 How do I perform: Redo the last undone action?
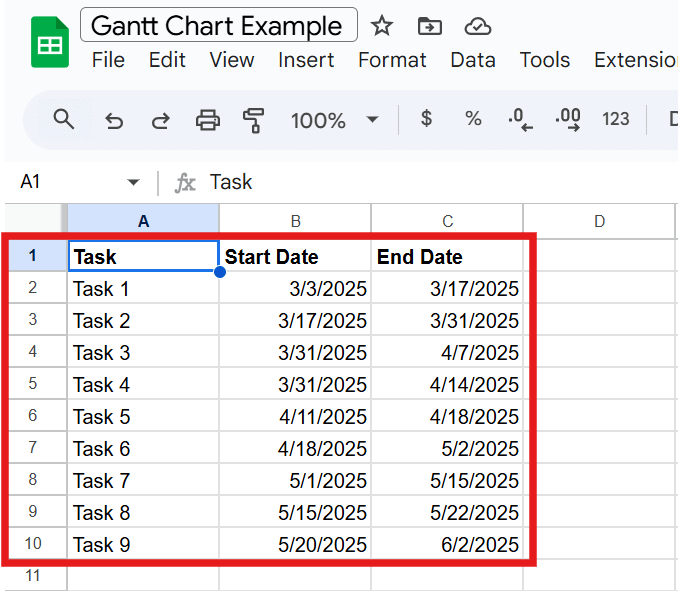click(x=160, y=121)
